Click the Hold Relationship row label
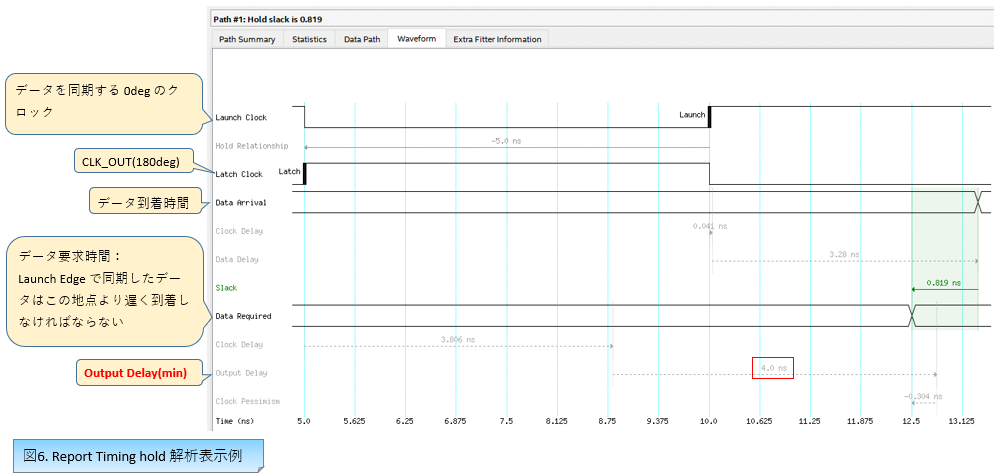Image resolution: width=994 pixels, height=475 pixels. (x=252, y=146)
